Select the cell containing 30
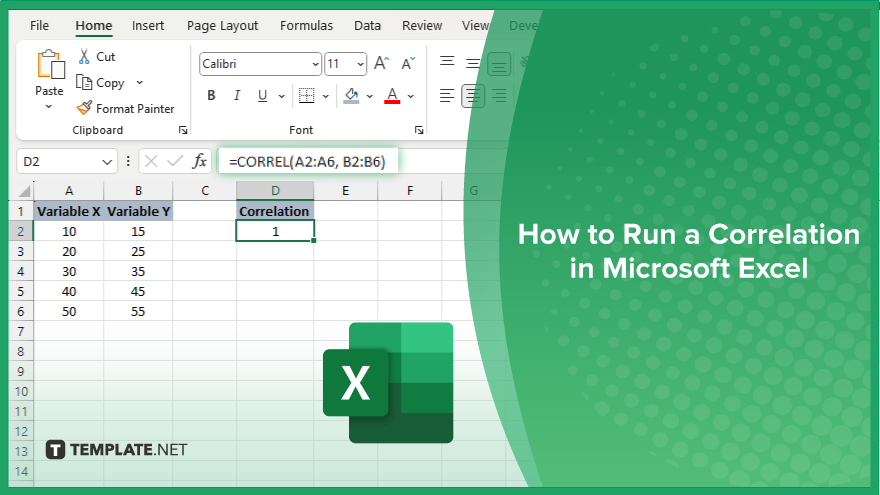The height and width of the screenshot is (495, 880). (x=69, y=272)
